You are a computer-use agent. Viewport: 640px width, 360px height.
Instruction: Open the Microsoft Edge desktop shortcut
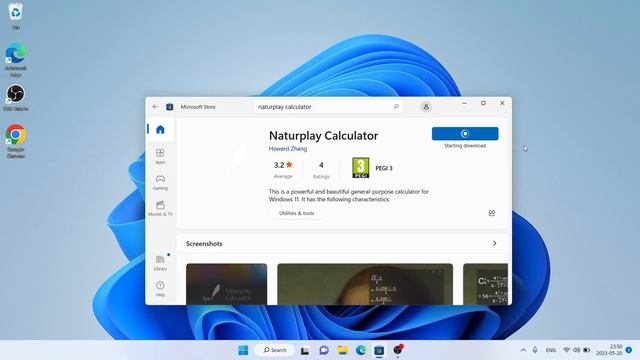[16, 60]
